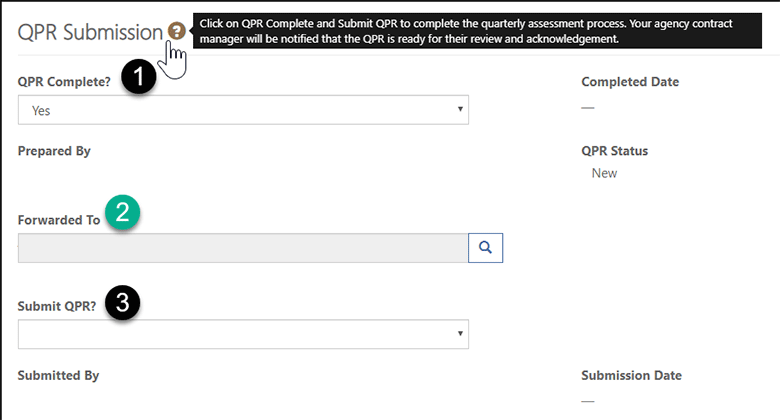Click the QPR Submission heading
The image size is (780, 420).
click(90, 32)
